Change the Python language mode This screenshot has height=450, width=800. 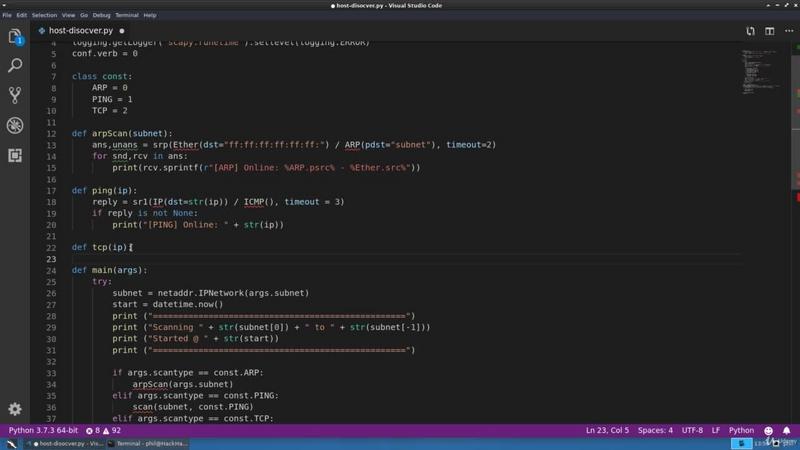[x=741, y=431]
